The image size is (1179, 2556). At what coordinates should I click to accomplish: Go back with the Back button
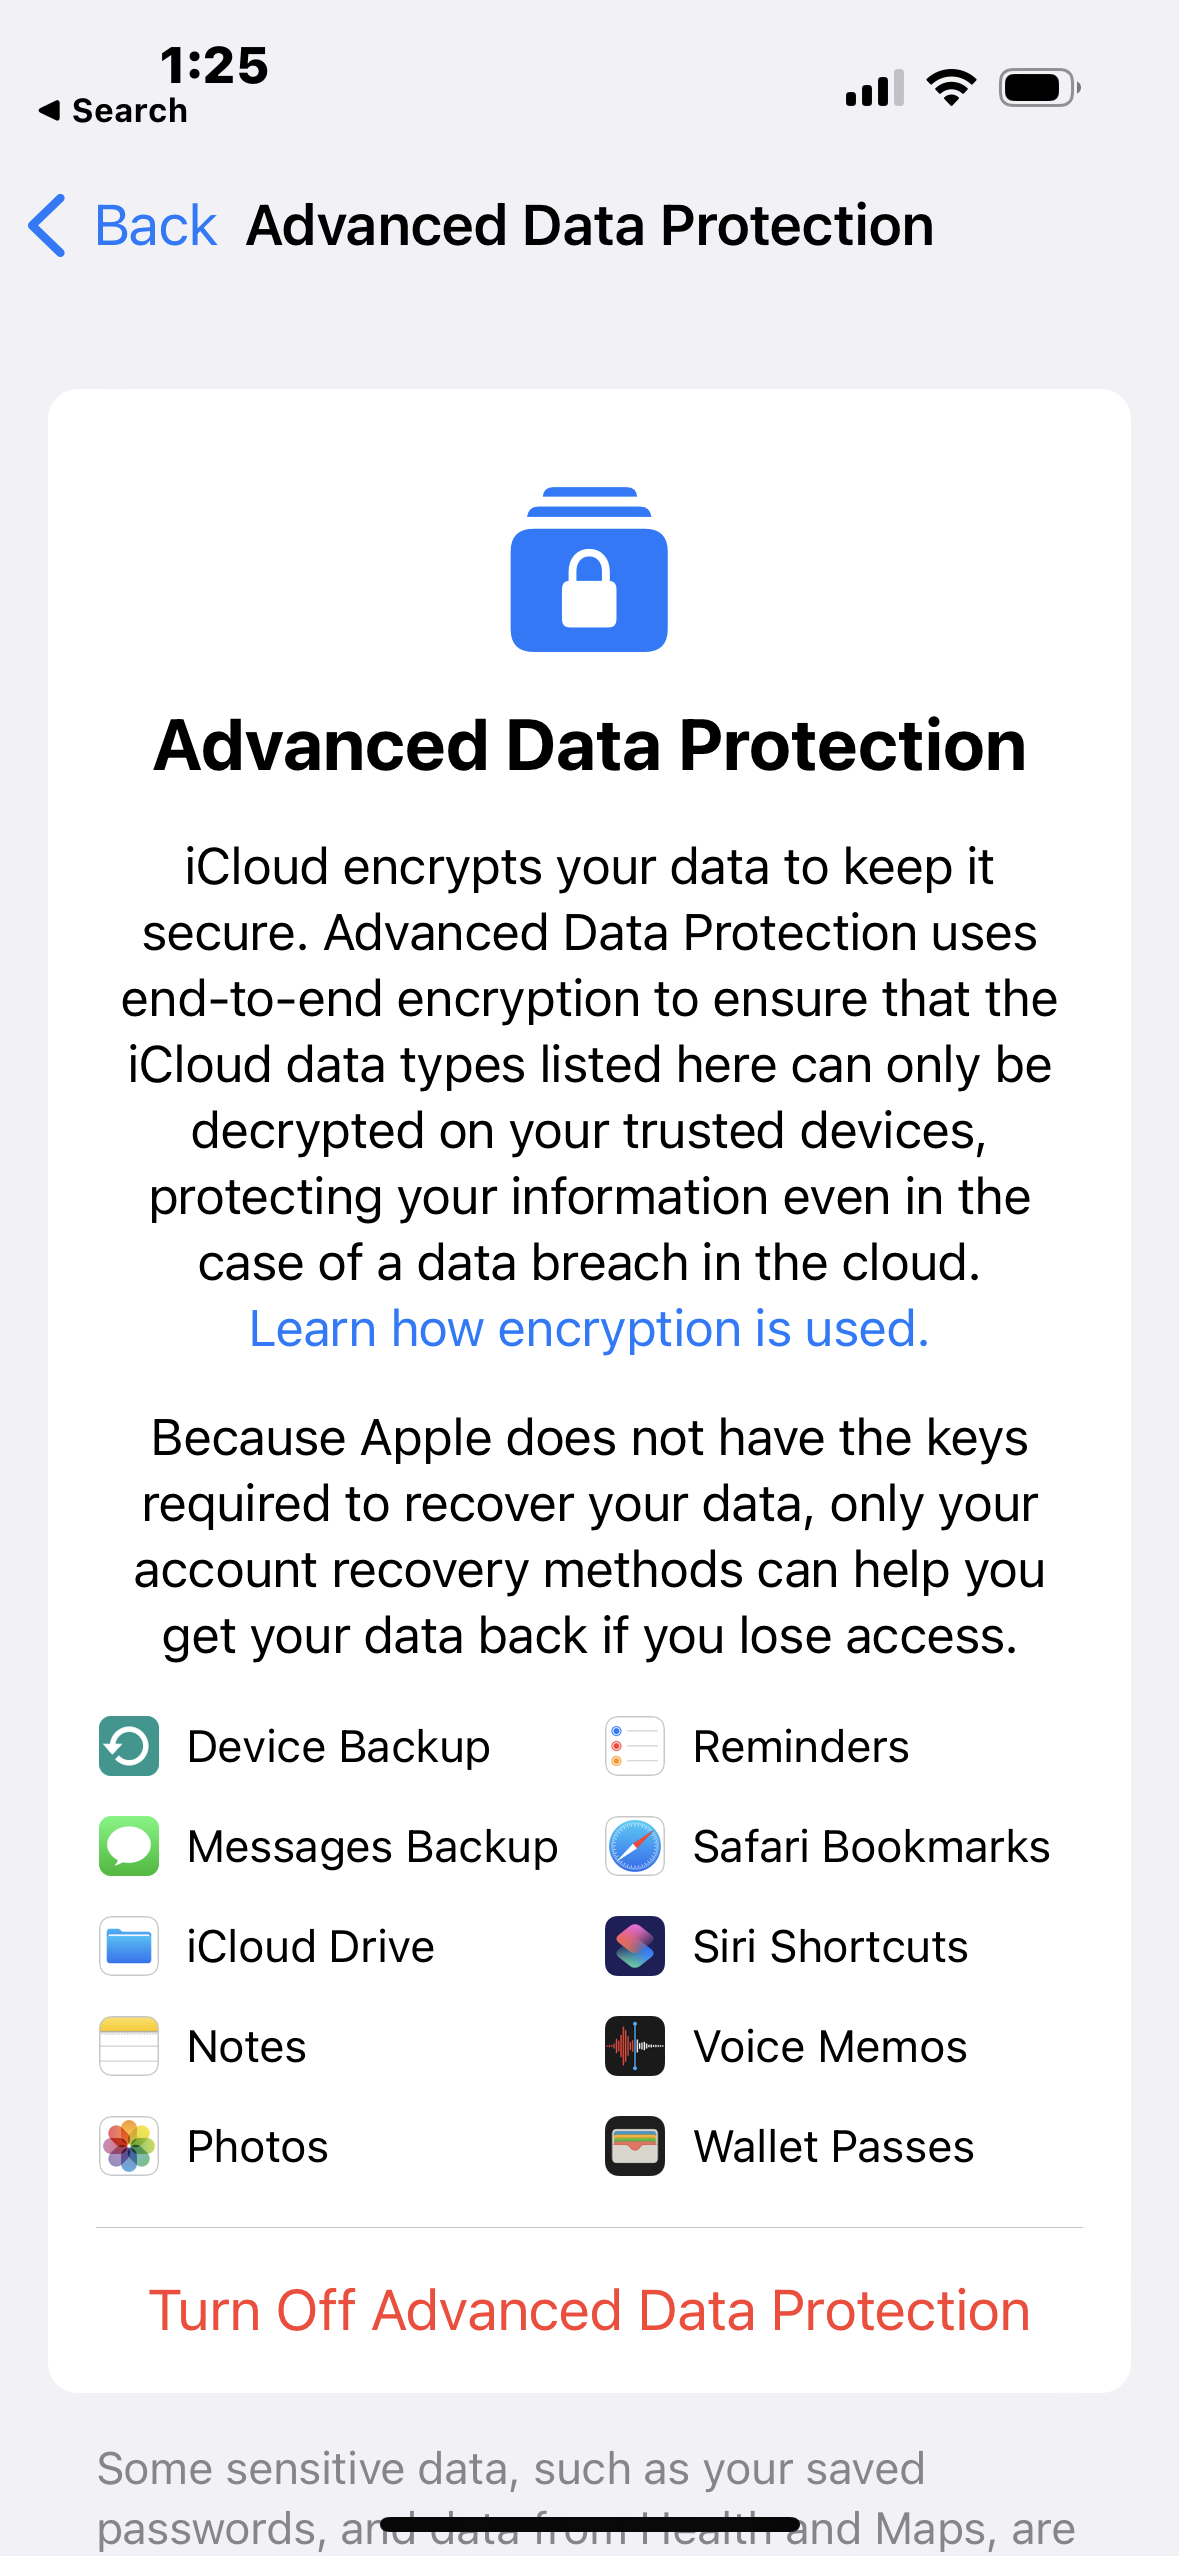tap(155, 225)
